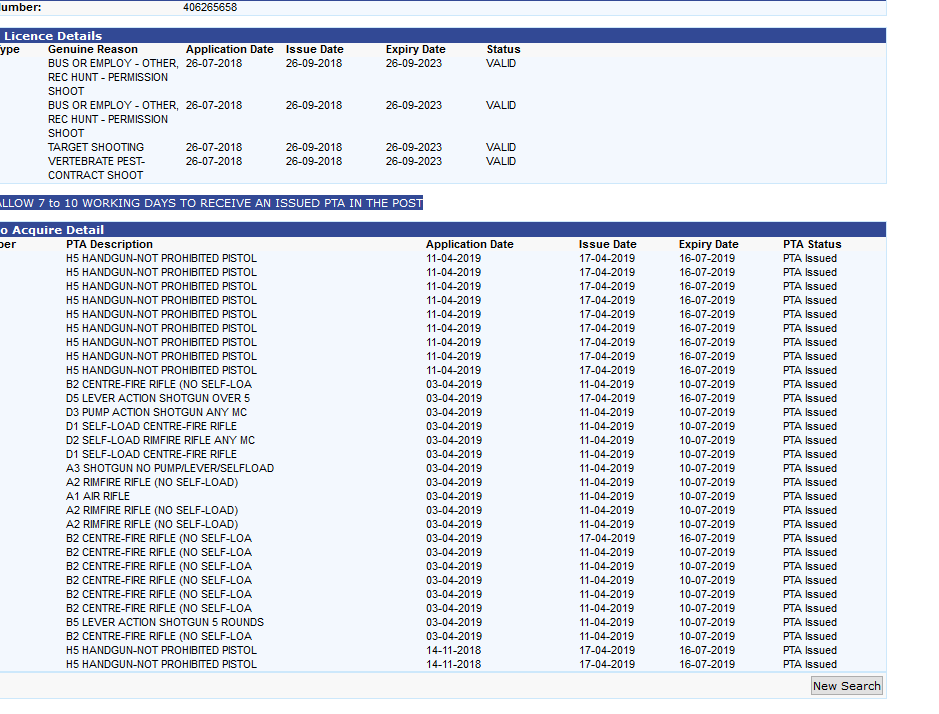Click the Licence Details section header

point(52,36)
